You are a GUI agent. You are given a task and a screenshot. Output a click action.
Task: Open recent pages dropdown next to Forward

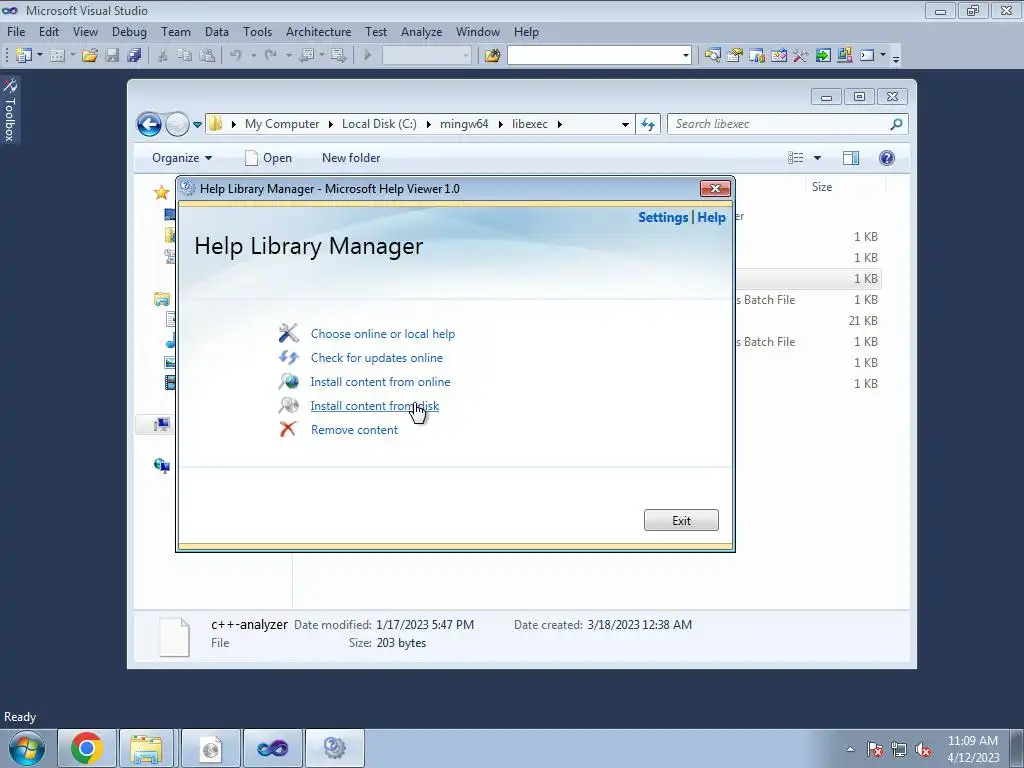[197, 124]
